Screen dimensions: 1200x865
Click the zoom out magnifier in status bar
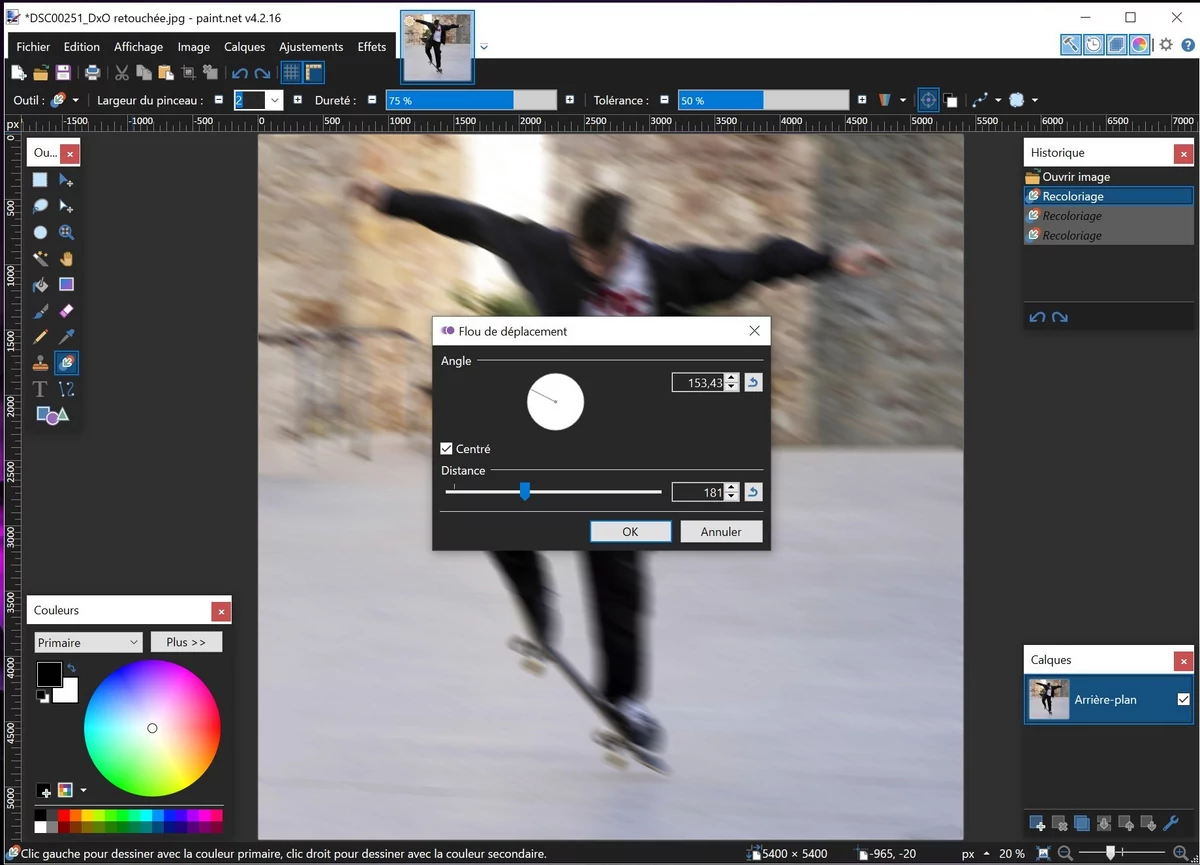coord(1066,854)
